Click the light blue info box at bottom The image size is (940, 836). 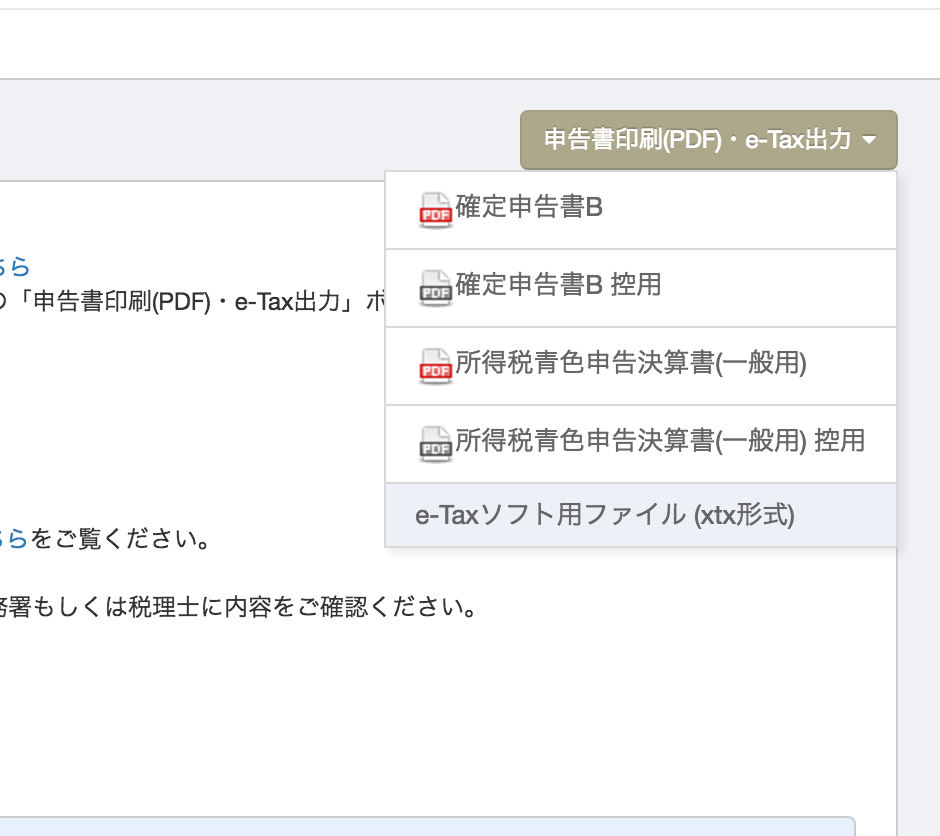click(430, 826)
